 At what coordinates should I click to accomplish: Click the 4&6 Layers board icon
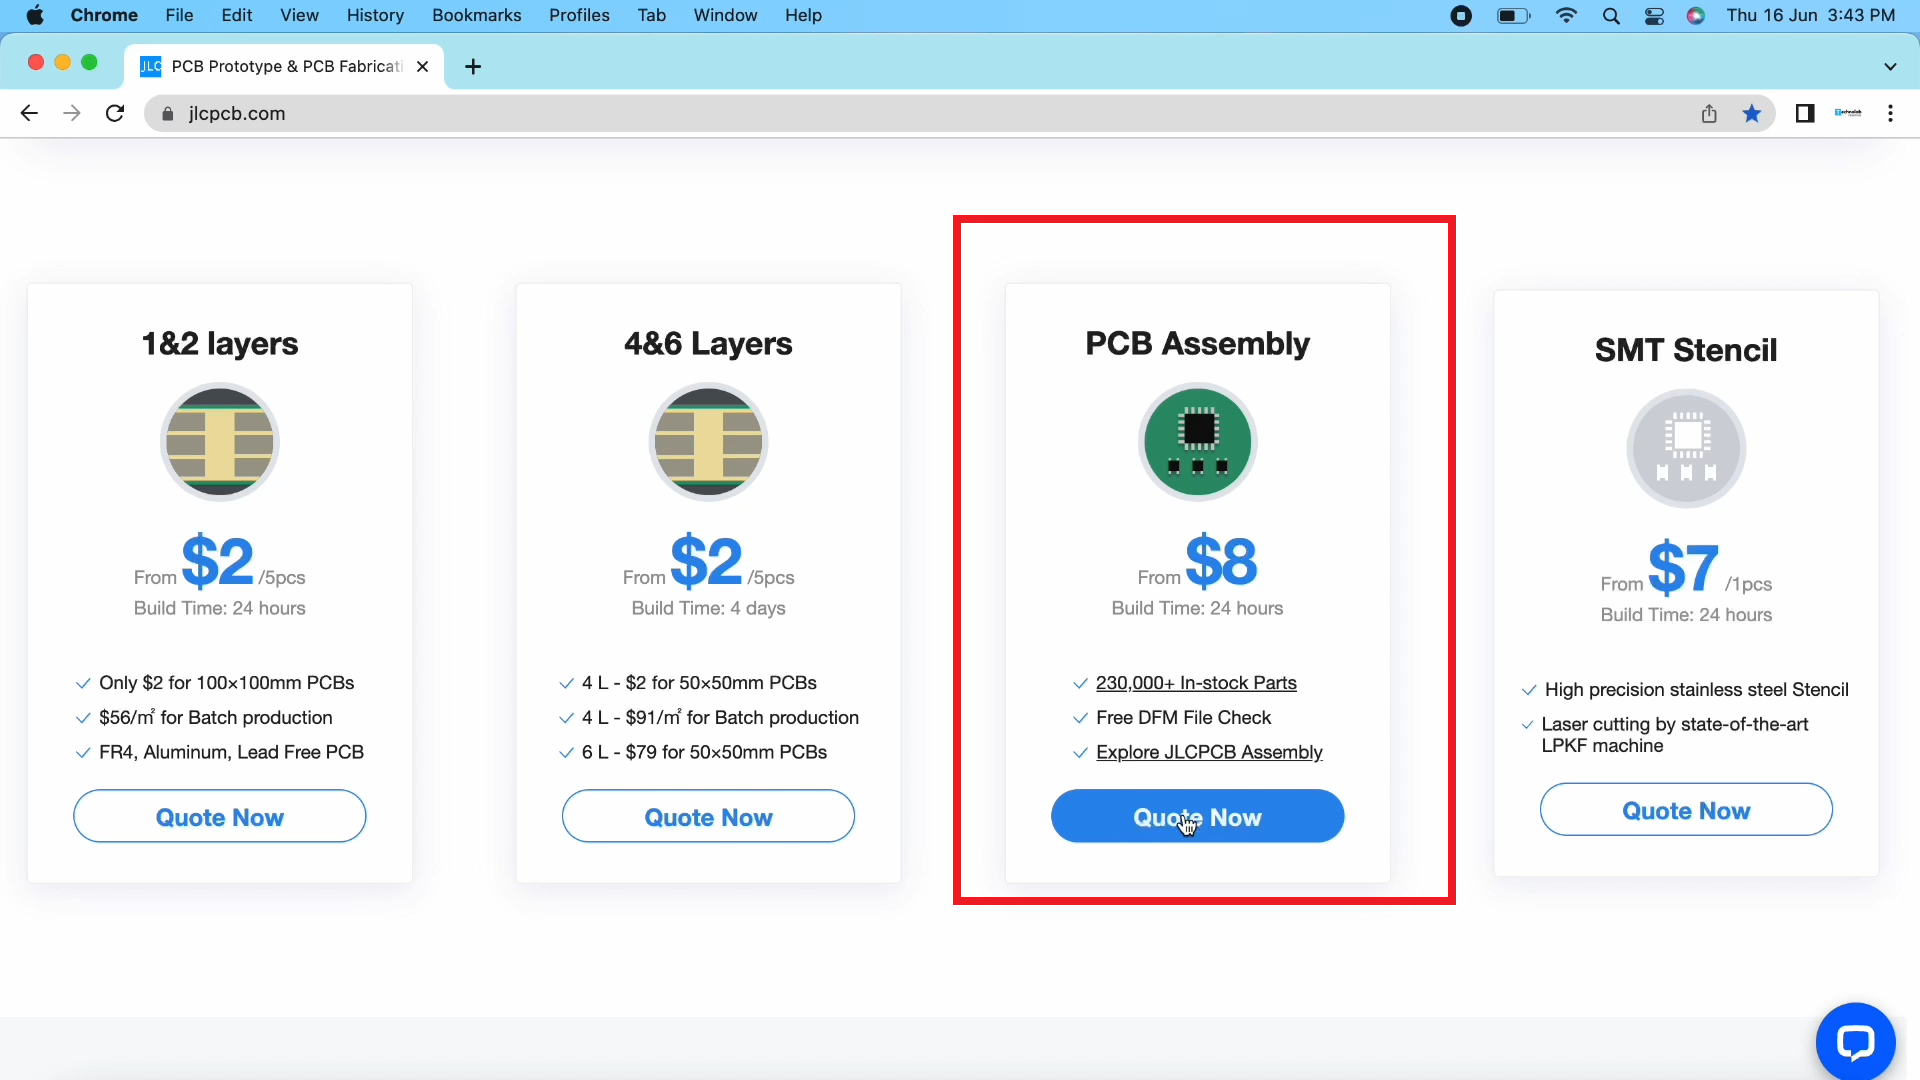[708, 442]
